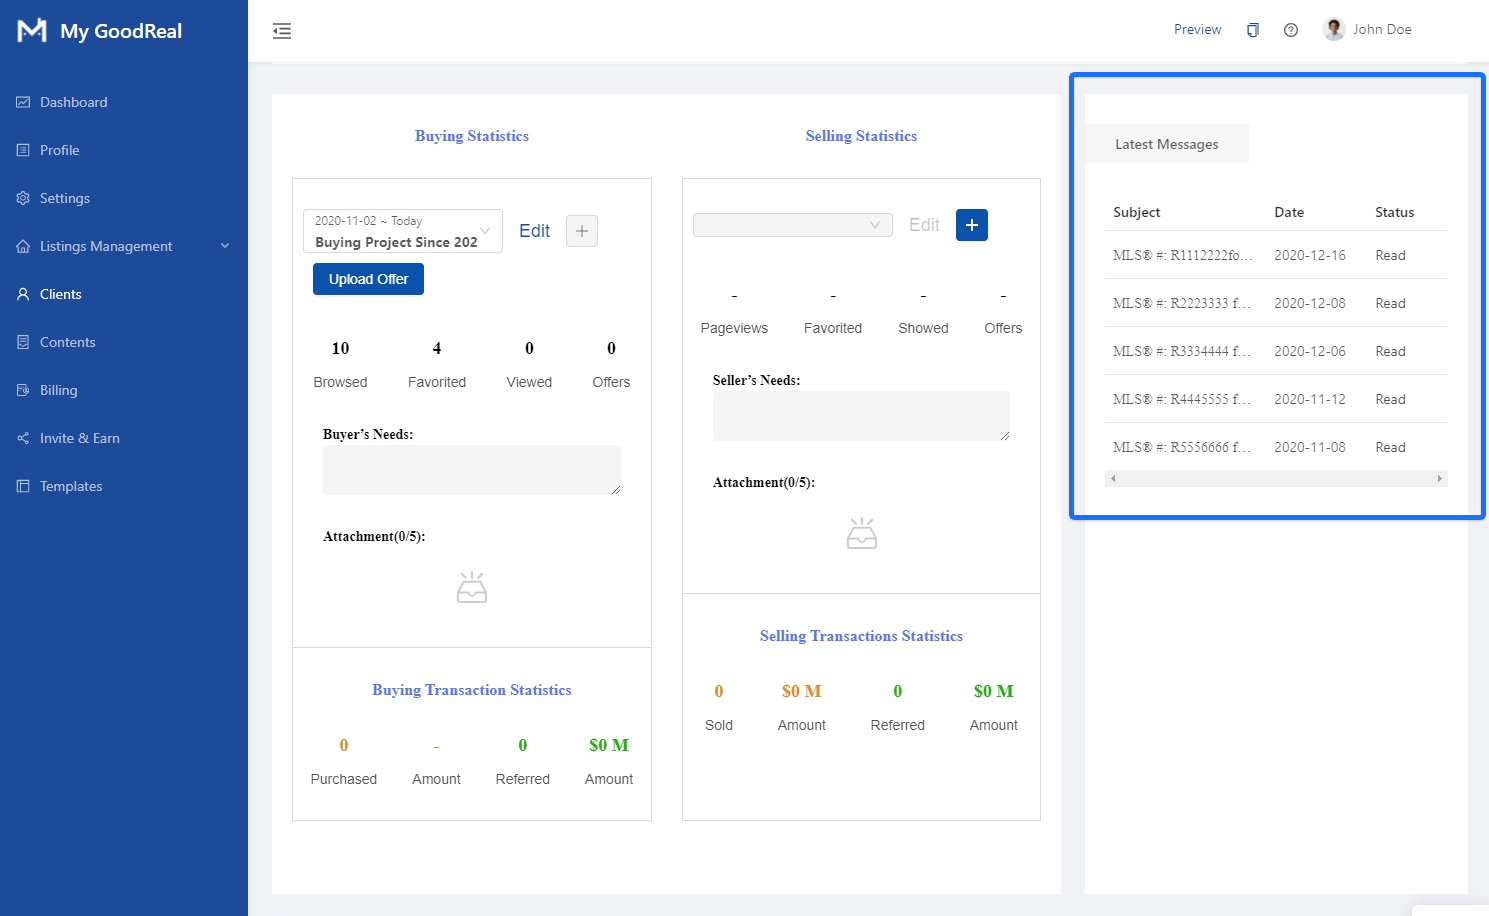The height and width of the screenshot is (916, 1489).
Task: Click the empty inbox icon under selling Attachment
Action: tap(861, 534)
